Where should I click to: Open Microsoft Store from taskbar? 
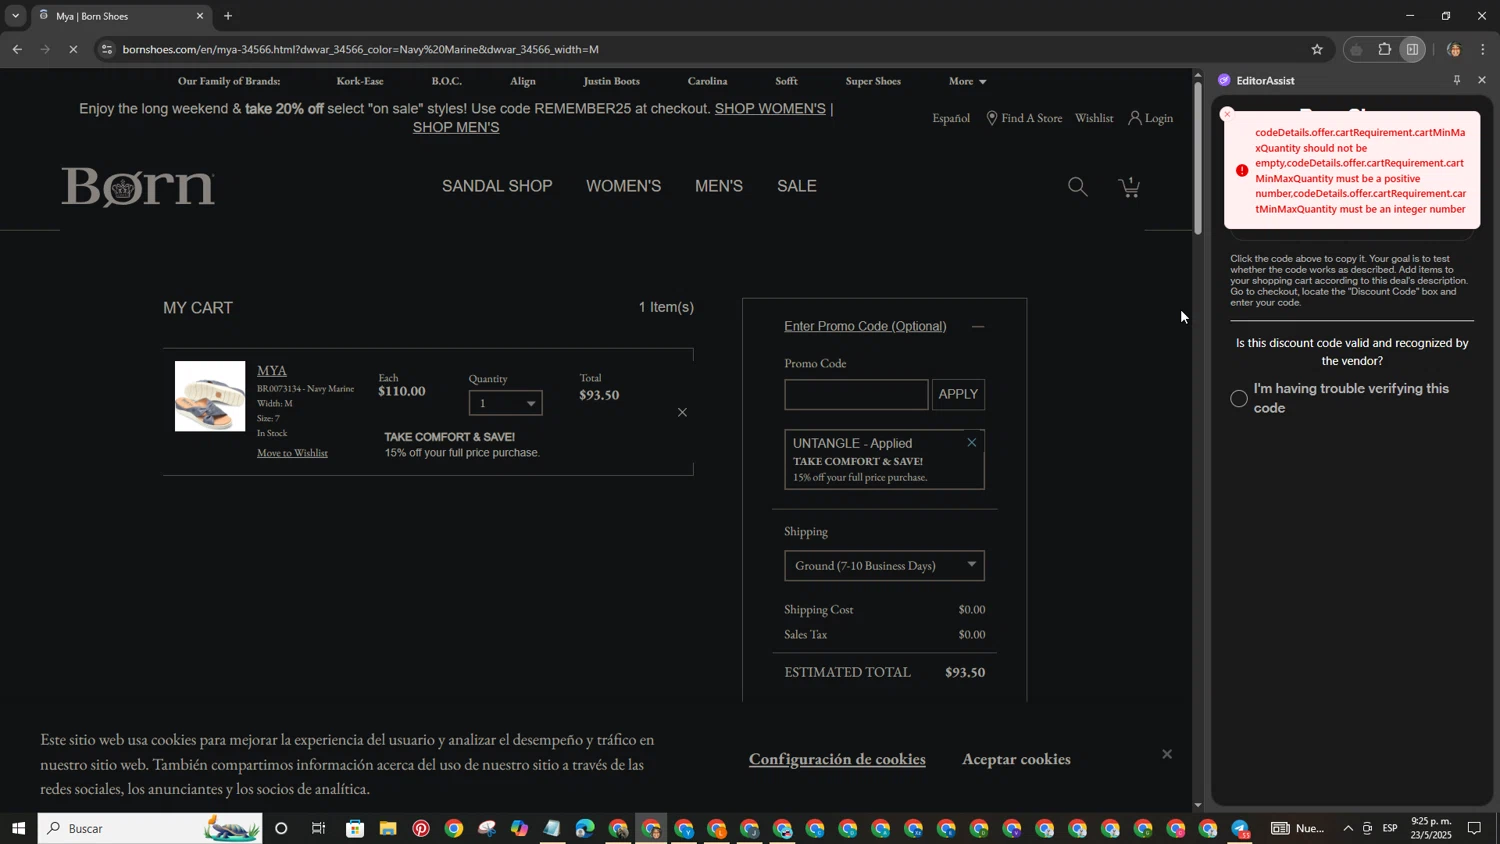tap(355, 828)
